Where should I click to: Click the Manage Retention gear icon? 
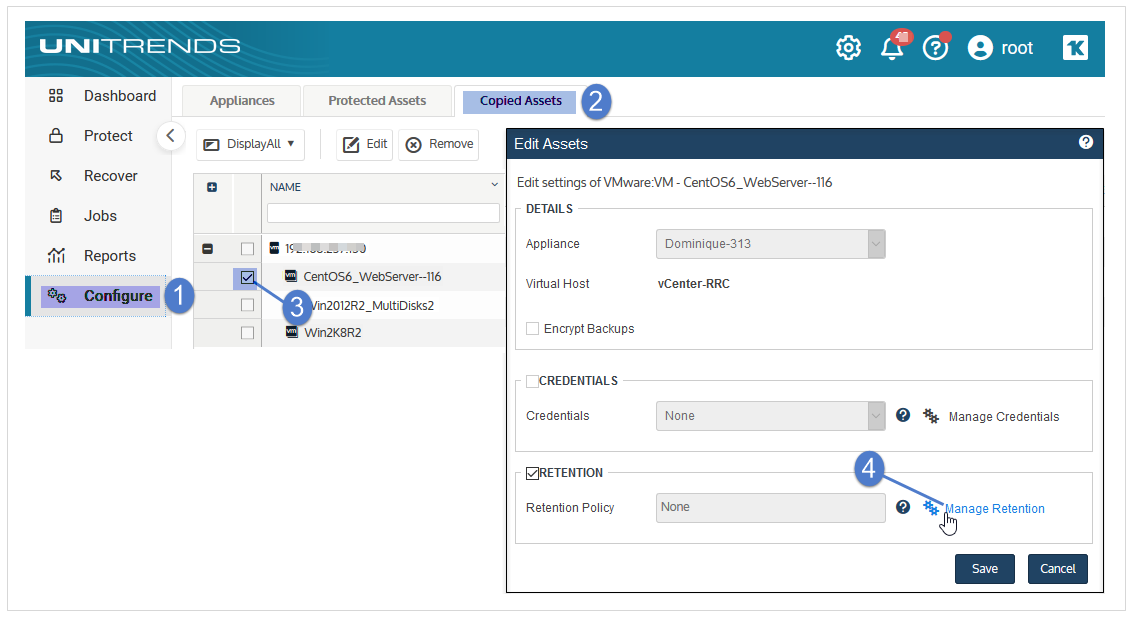pos(931,507)
